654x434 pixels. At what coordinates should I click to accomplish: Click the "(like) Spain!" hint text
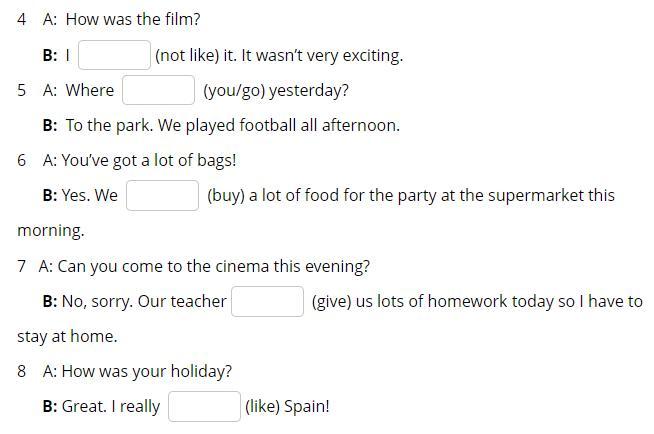[x=287, y=406]
